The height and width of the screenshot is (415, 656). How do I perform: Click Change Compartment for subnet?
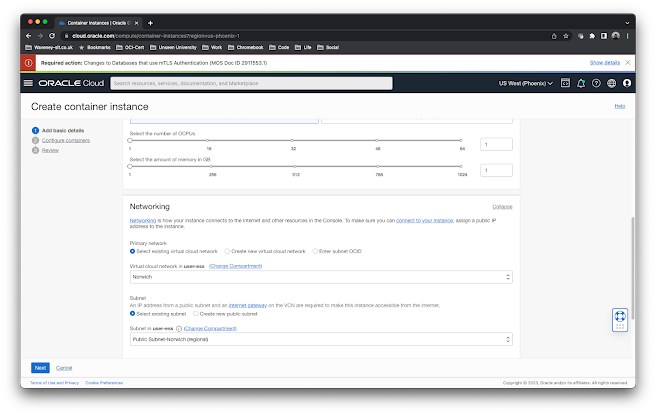coord(210,329)
